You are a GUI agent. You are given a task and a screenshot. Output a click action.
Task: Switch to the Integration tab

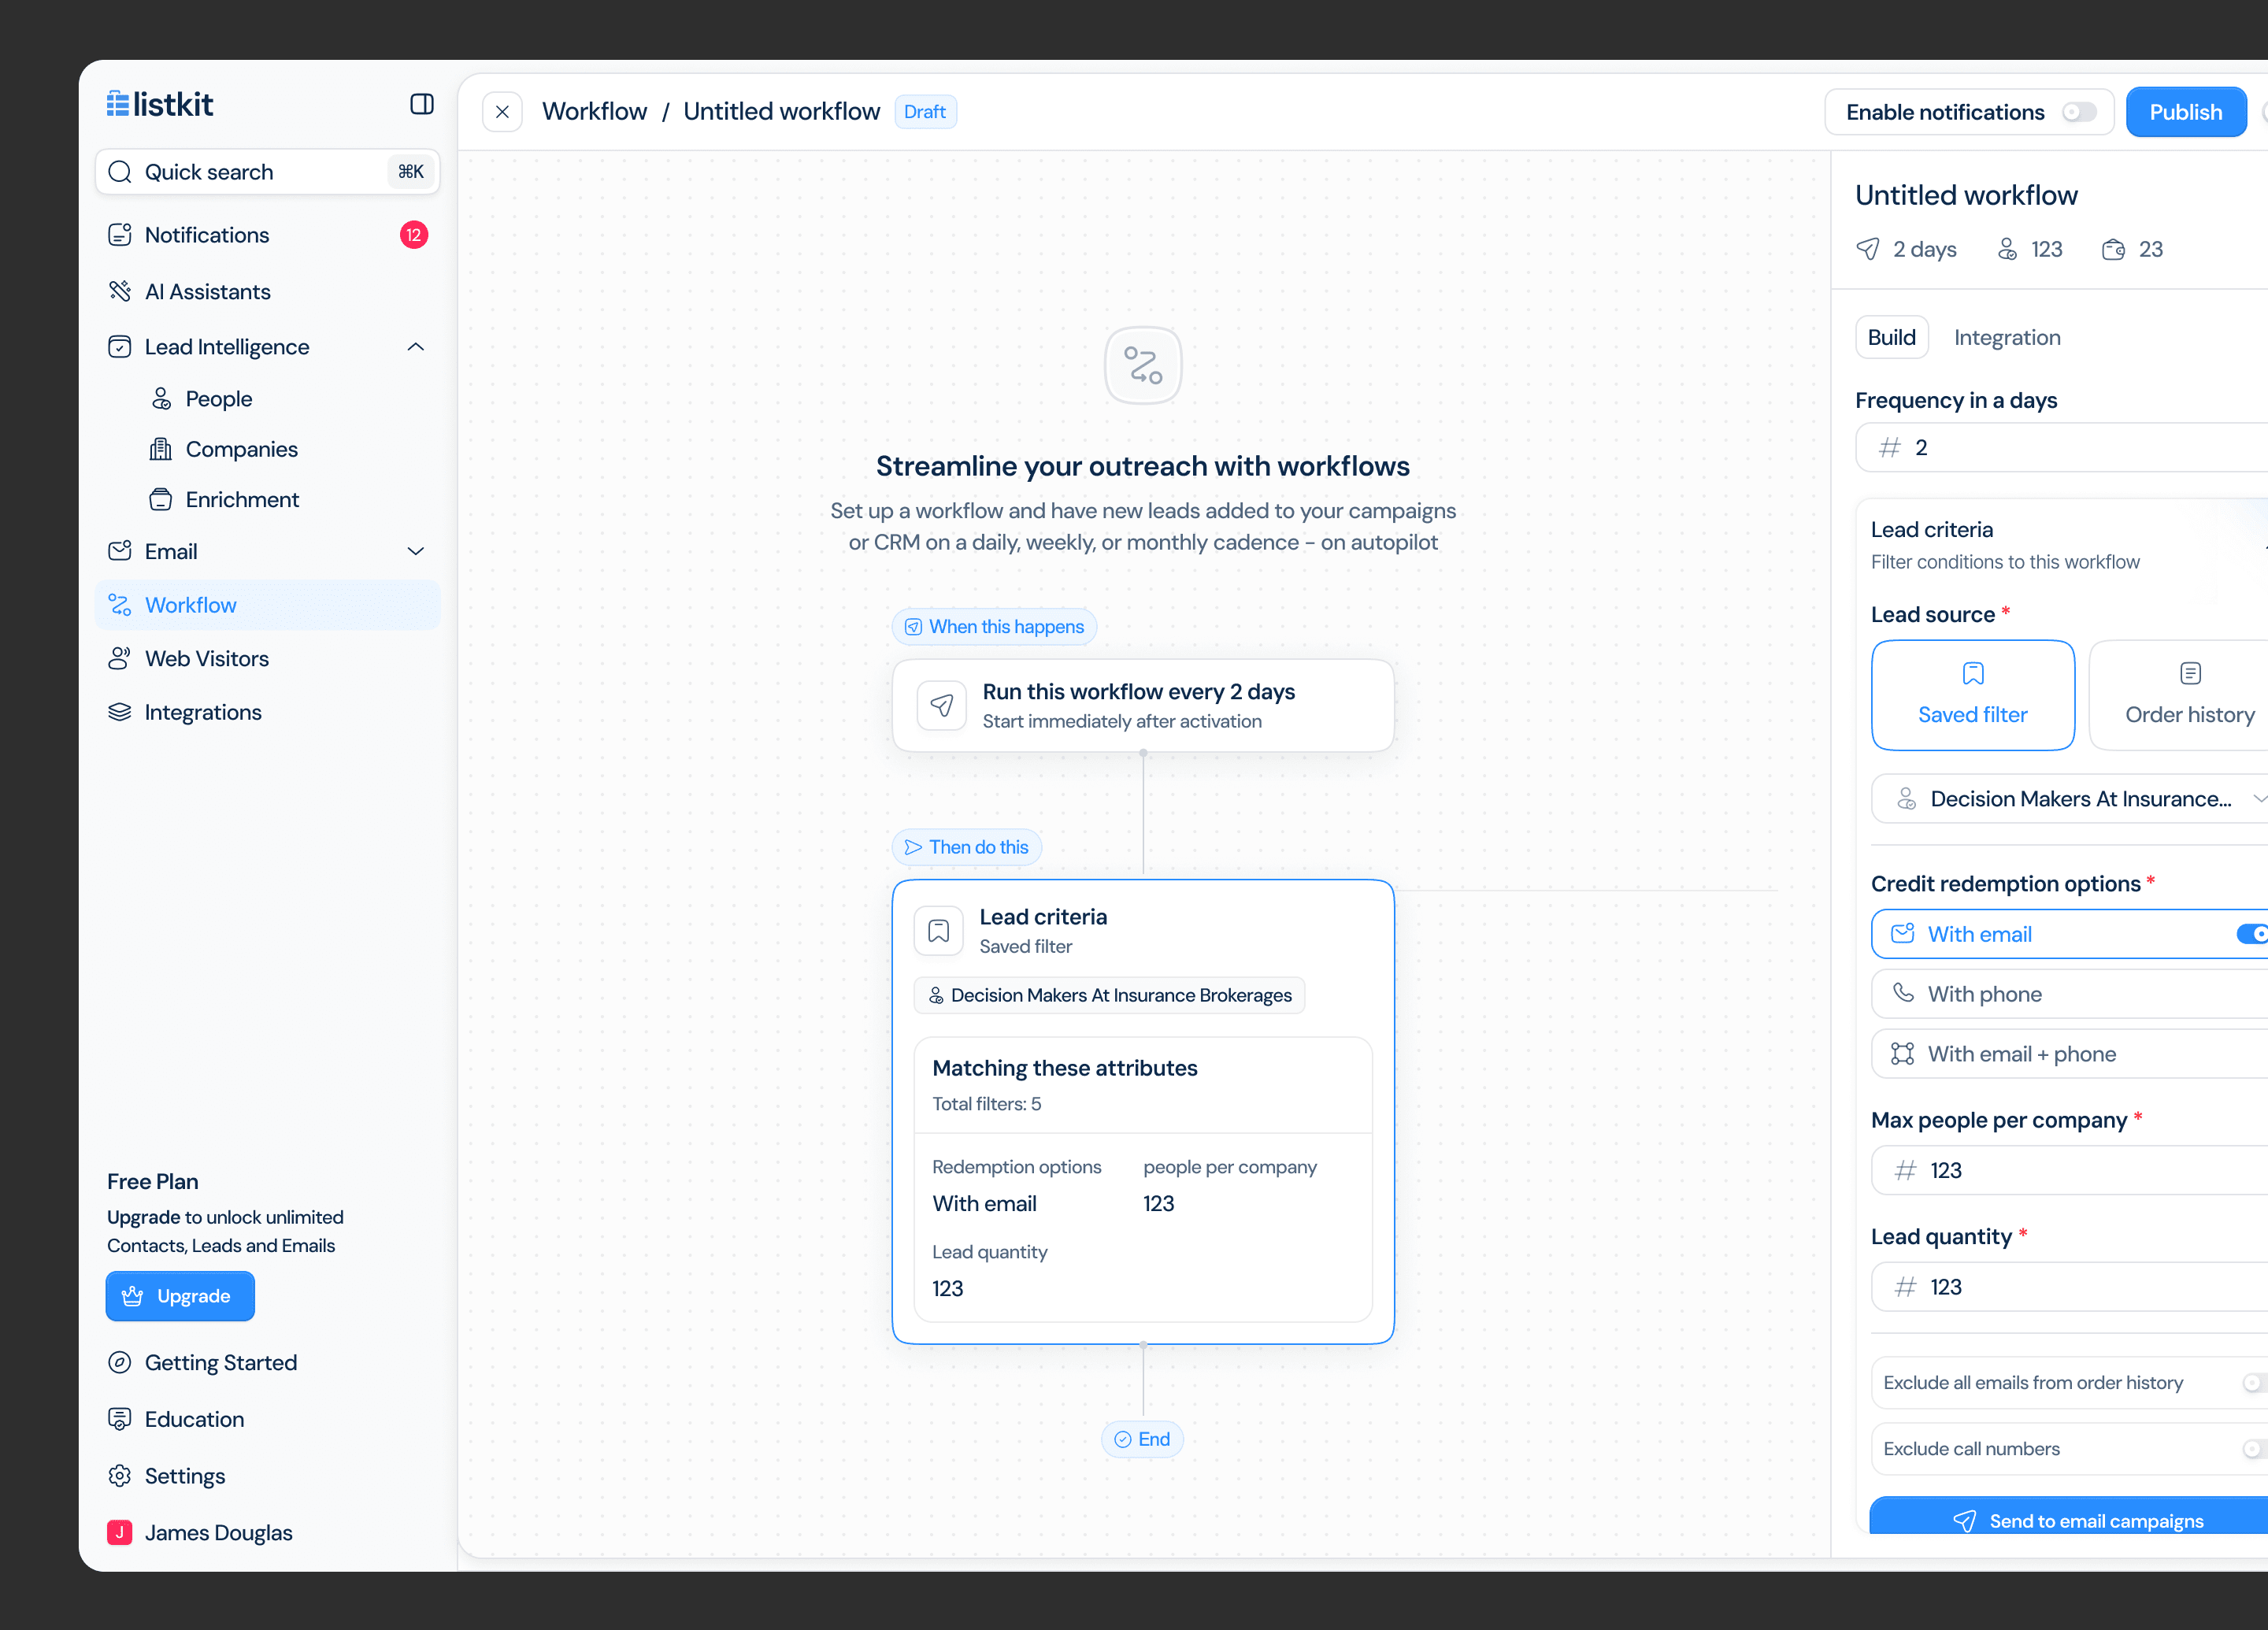(x=2007, y=337)
